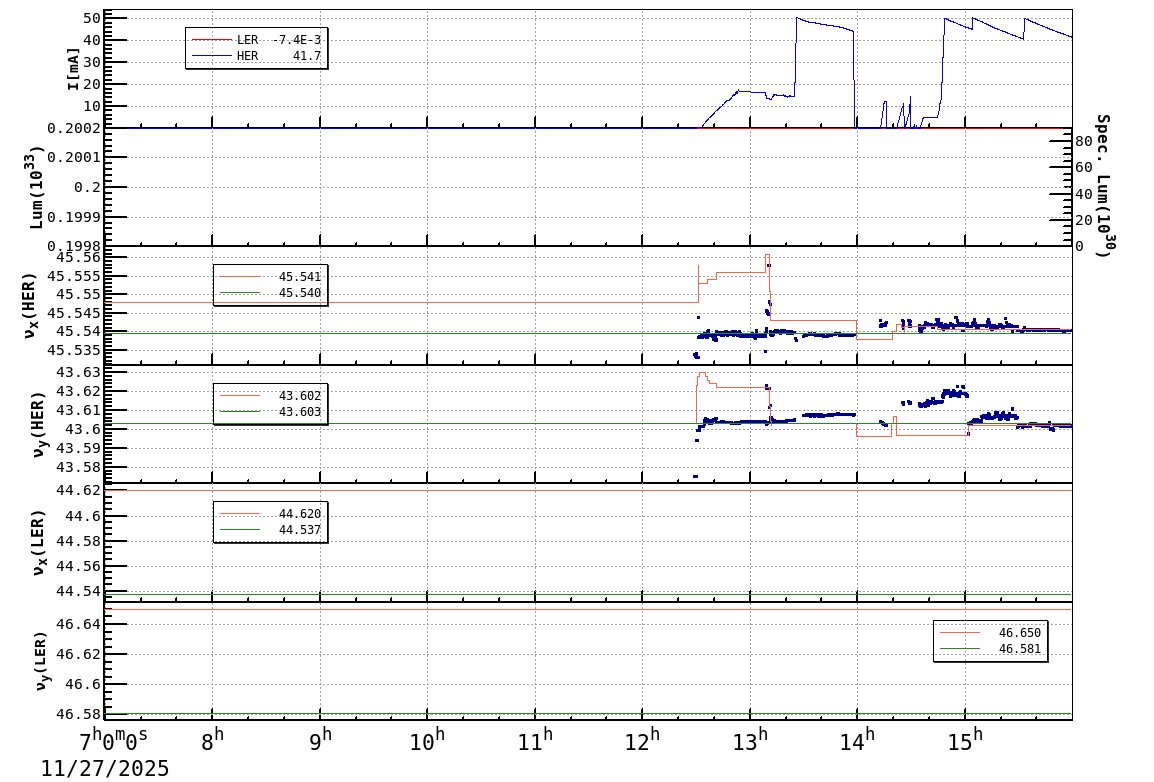The height and width of the screenshot is (782, 1154).
Task: Click the green 46.581 legend key in νy(LER) panel
Action: (959, 648)
